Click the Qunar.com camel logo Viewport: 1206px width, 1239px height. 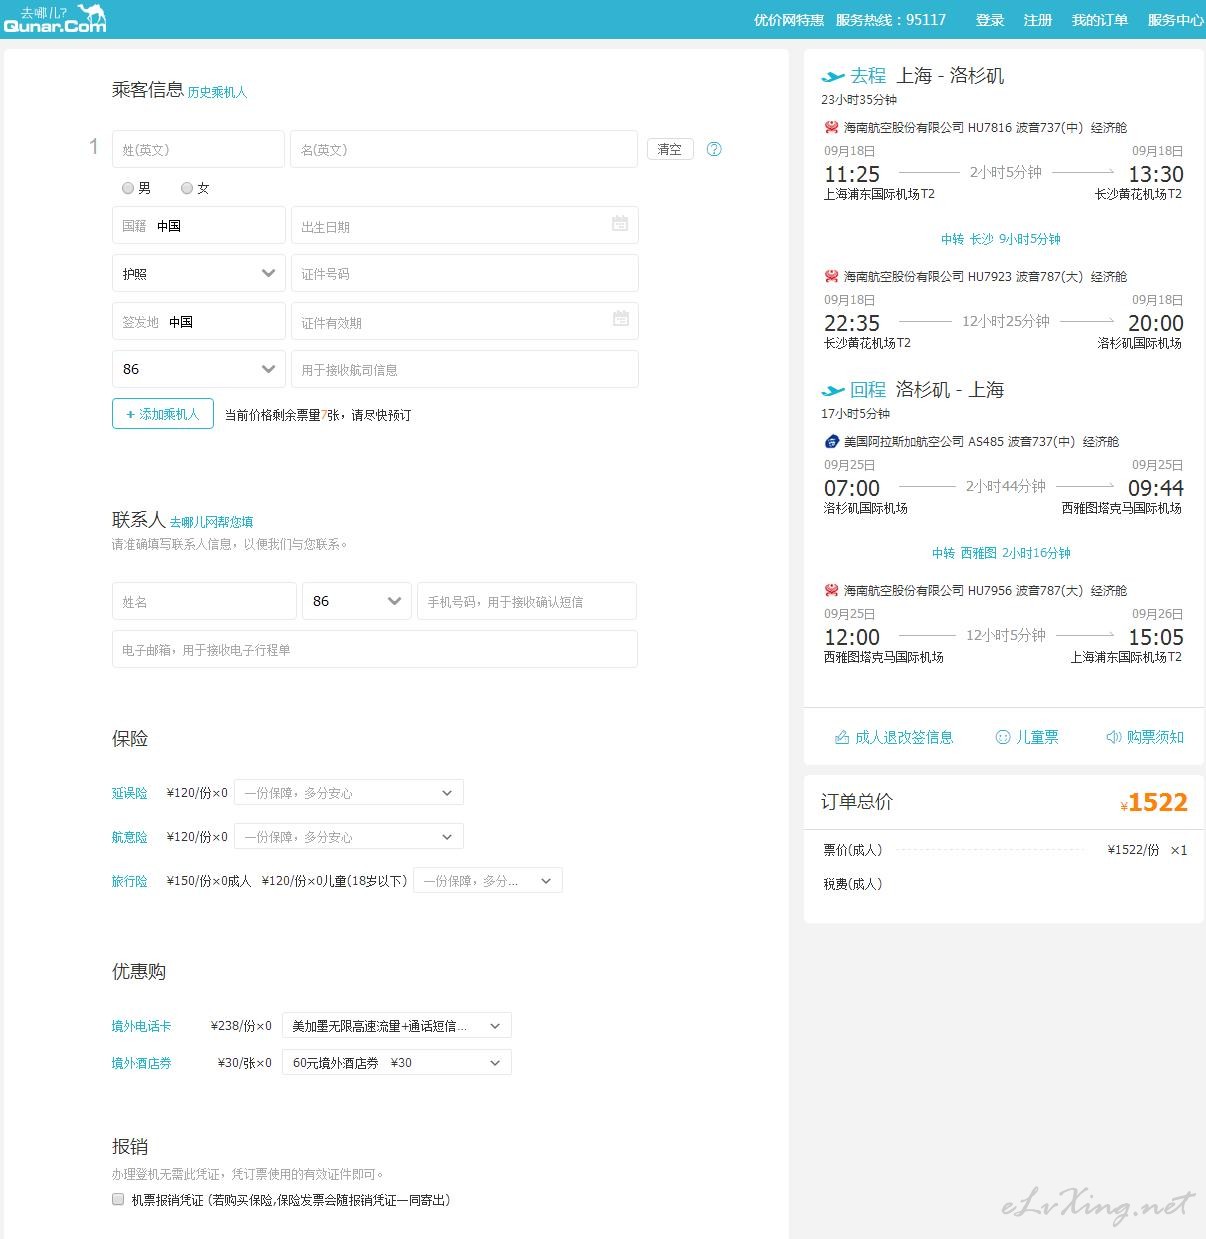click(55, 19)
